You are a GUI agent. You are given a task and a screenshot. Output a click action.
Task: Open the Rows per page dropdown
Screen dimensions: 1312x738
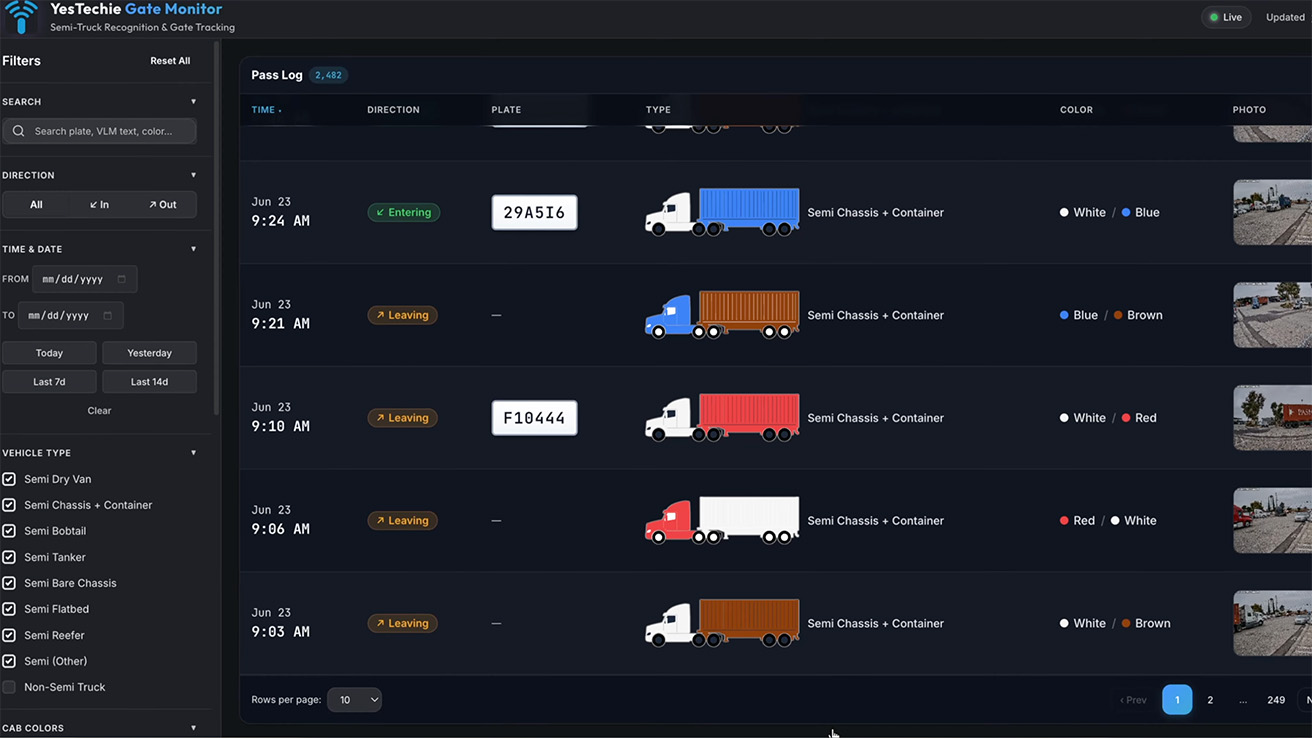click(355, 700)
